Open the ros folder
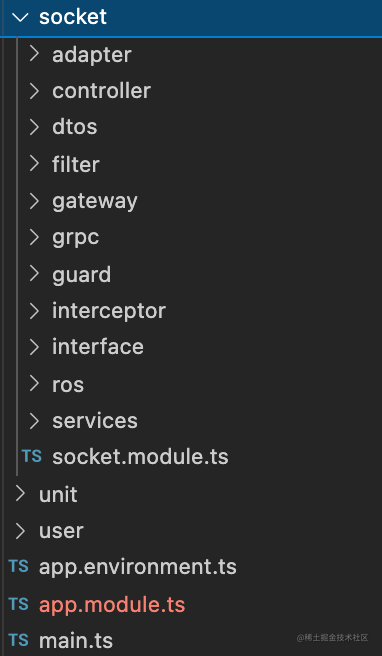The image size is (382, 656). pyautogui.click(x=191, y=384)
